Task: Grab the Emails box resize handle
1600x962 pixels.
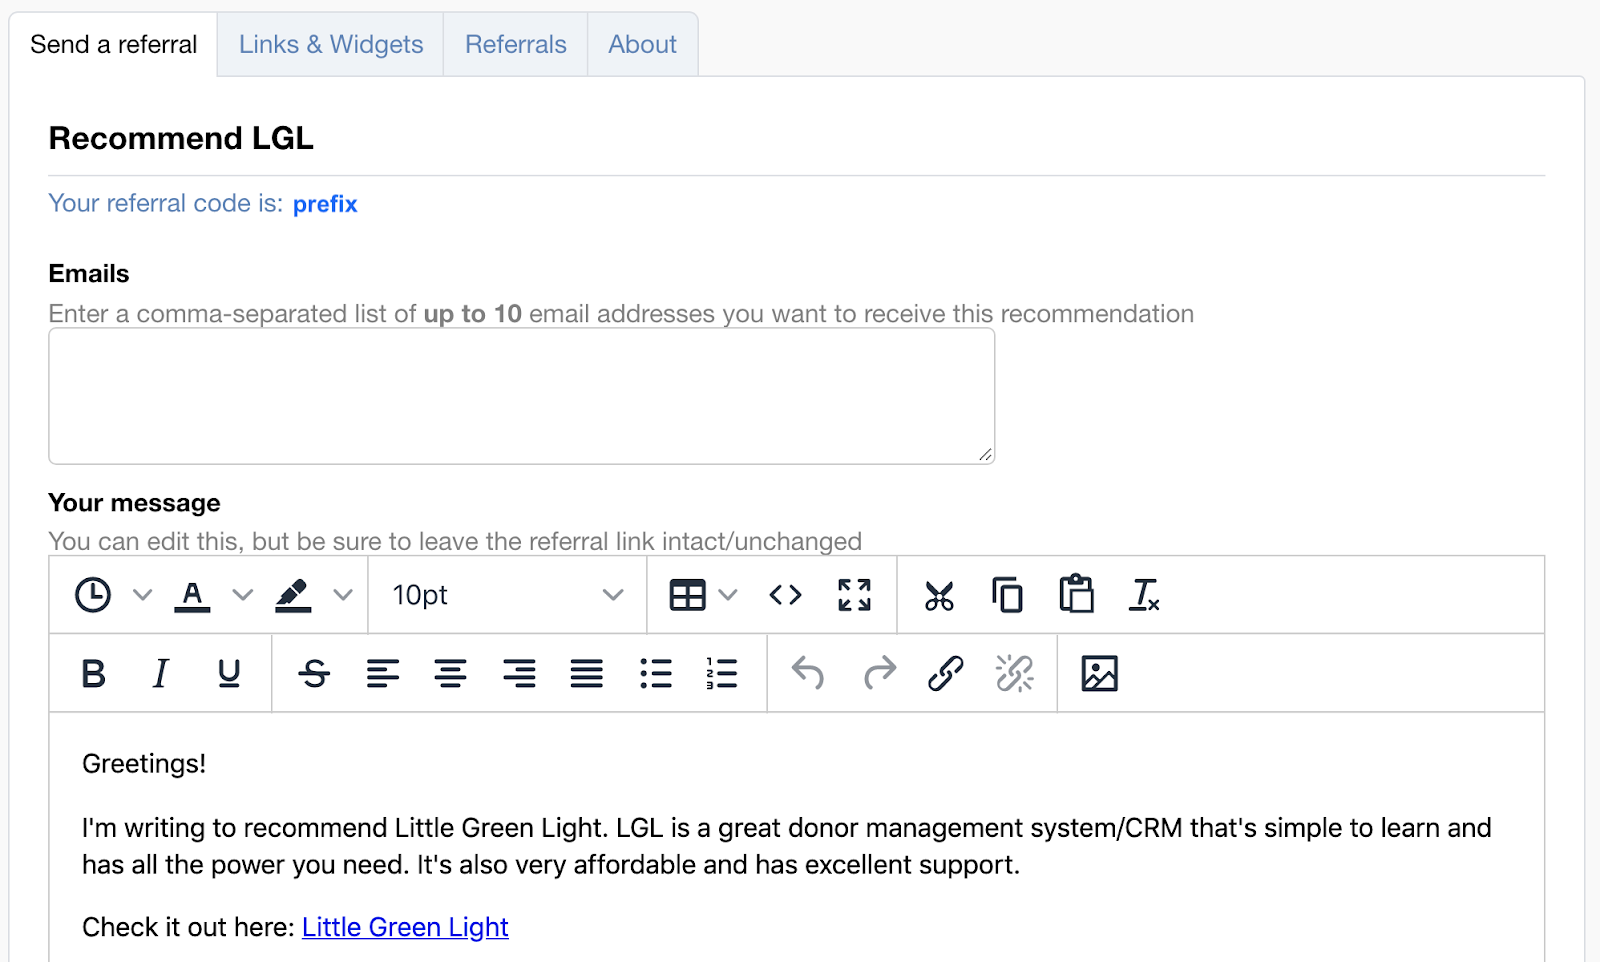Action: point(986,455)
